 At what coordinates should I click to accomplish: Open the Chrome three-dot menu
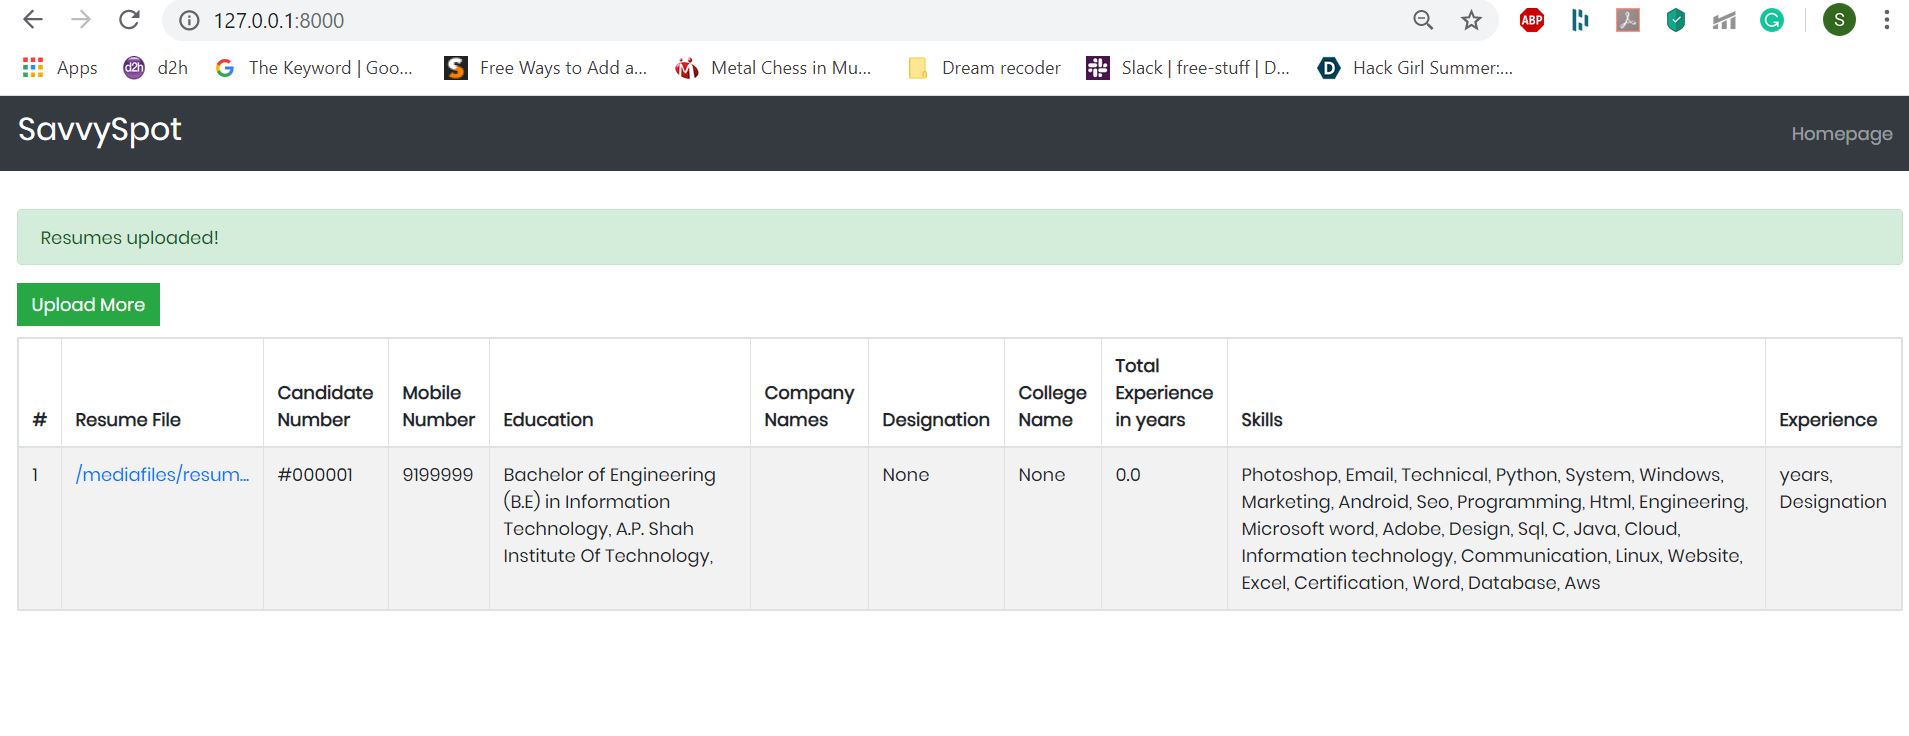pyautogui.click(x=1886, y=20)
